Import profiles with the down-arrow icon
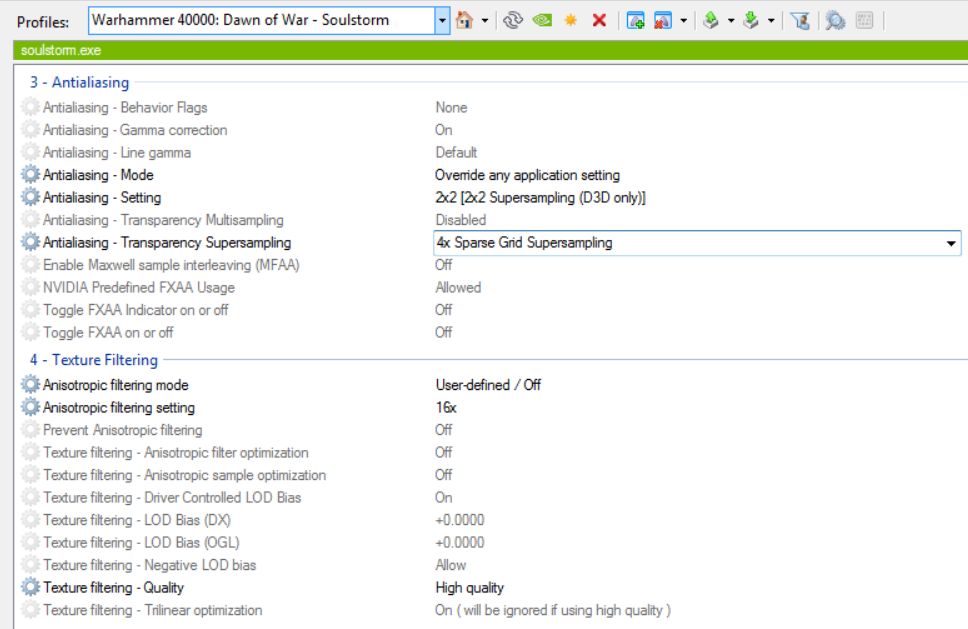This screenshot has height=629, width=968. click(x=751, y=20)
